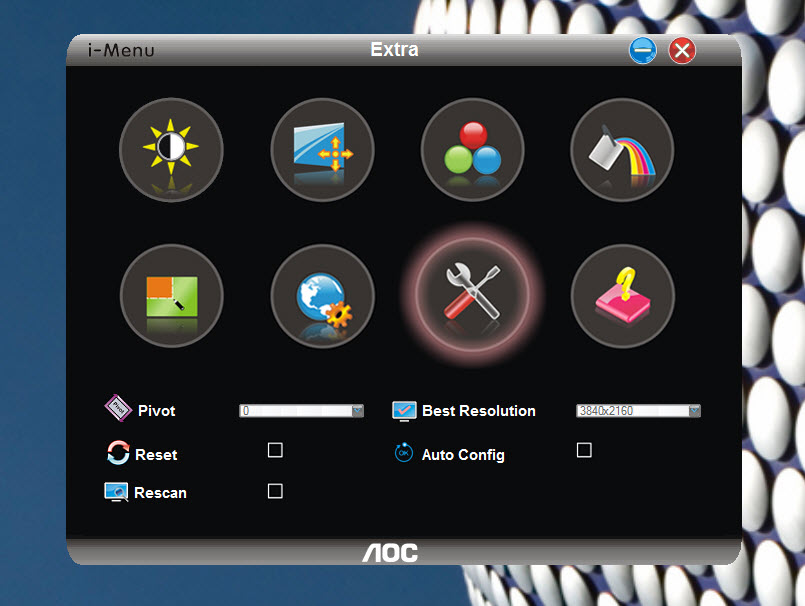
Task: Click the Auto Config label text
Action: pyautogui.click(x=463, y=455)
